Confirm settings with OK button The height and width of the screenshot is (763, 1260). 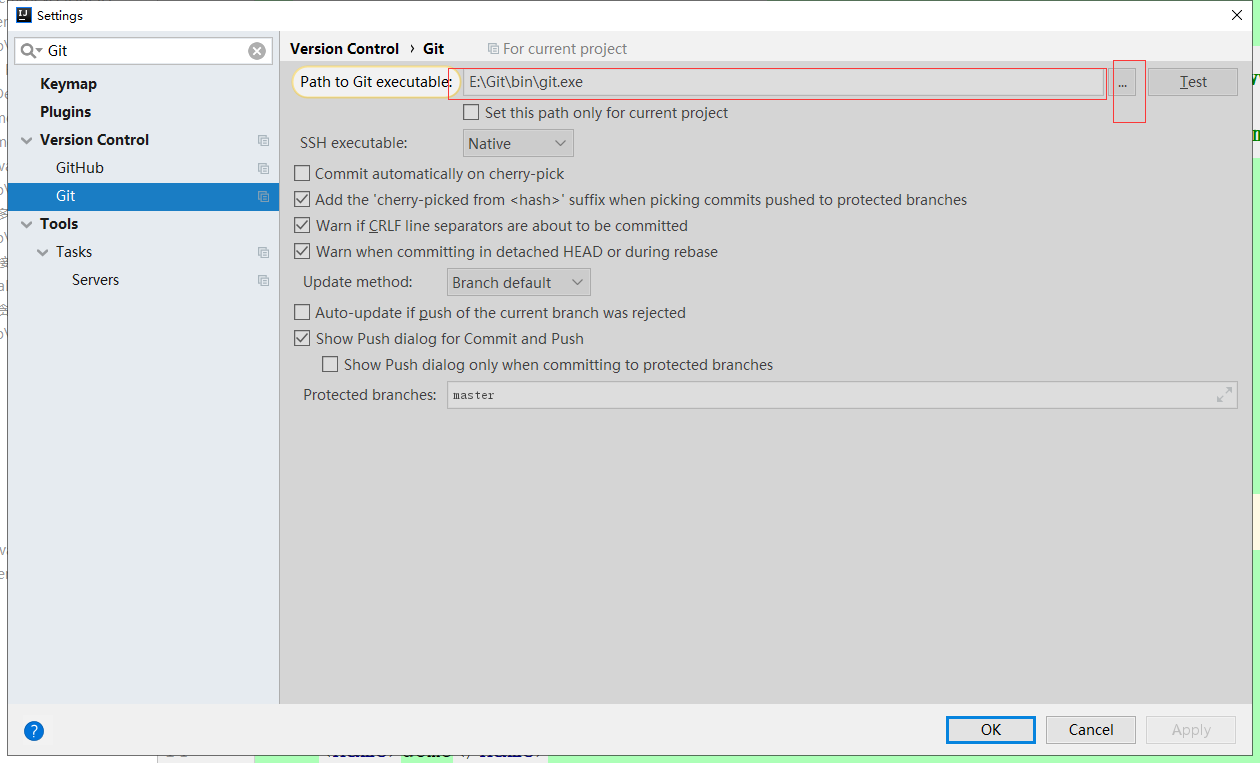point(991,730)
